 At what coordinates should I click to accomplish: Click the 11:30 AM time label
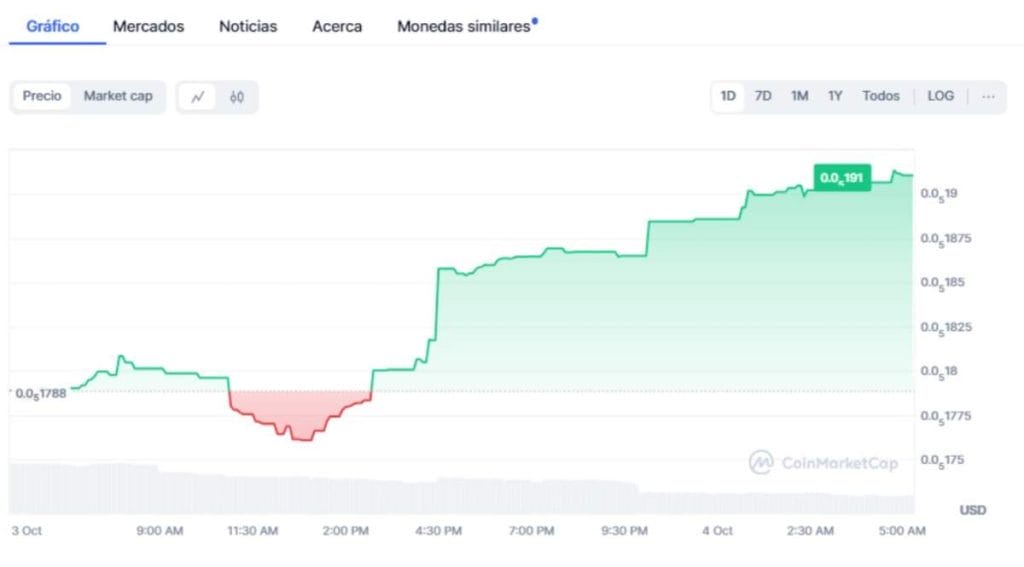(253, 530)
